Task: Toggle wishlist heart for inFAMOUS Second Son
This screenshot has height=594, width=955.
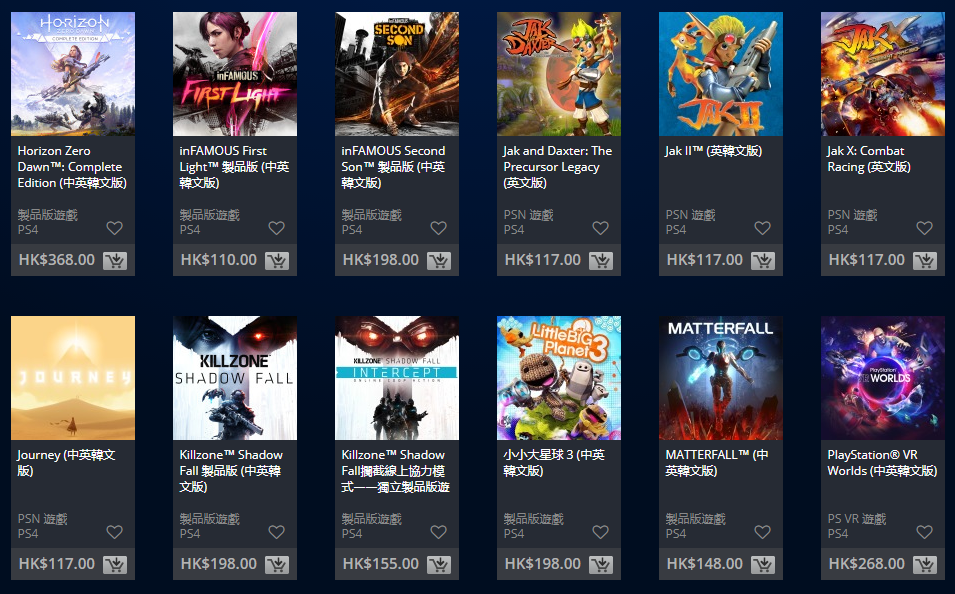Action: (x=439, y=228)
